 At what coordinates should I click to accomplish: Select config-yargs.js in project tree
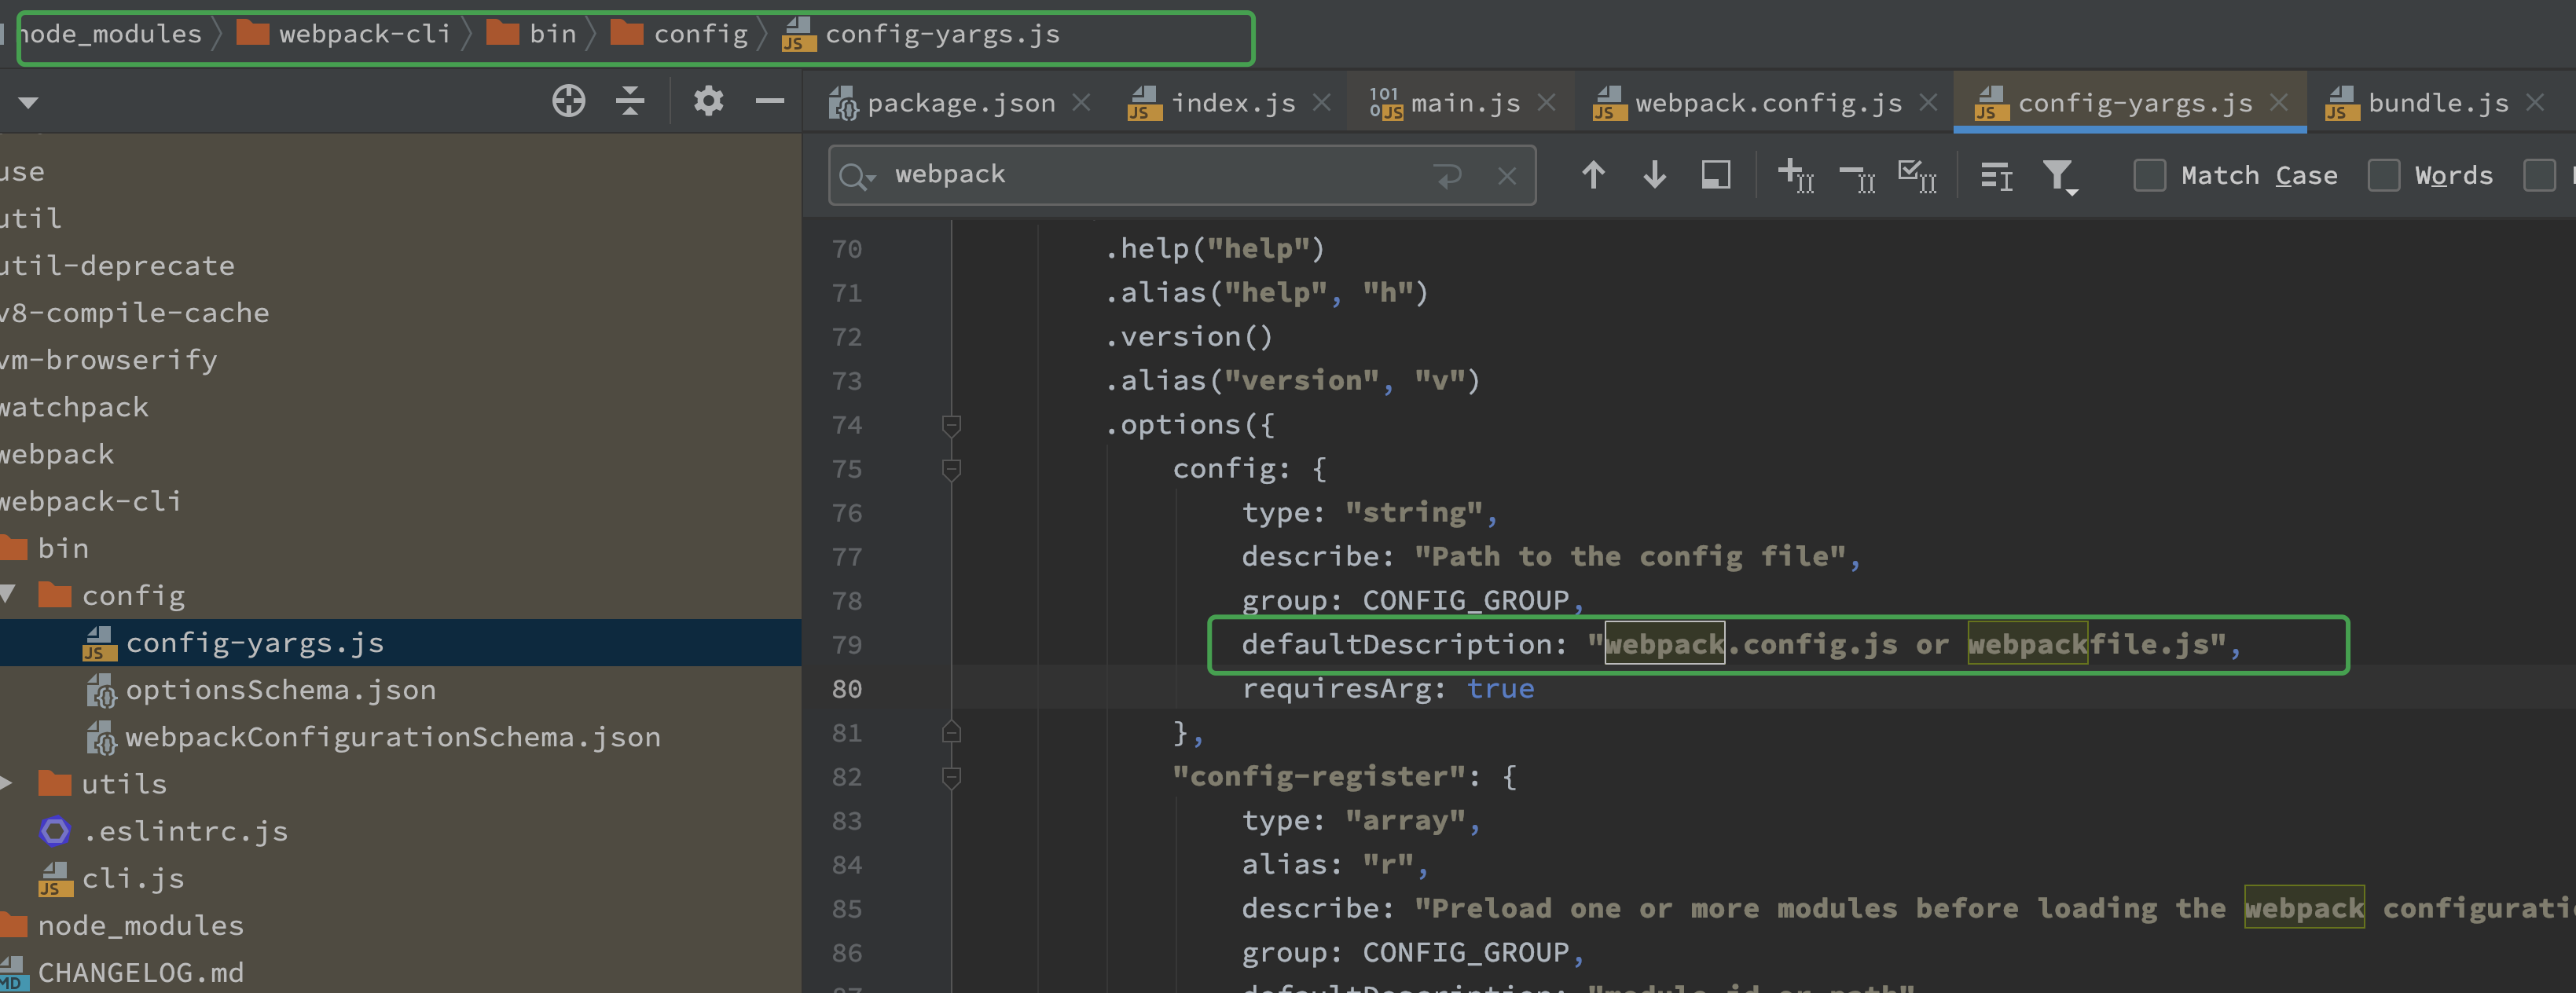[x=400, y=642]
